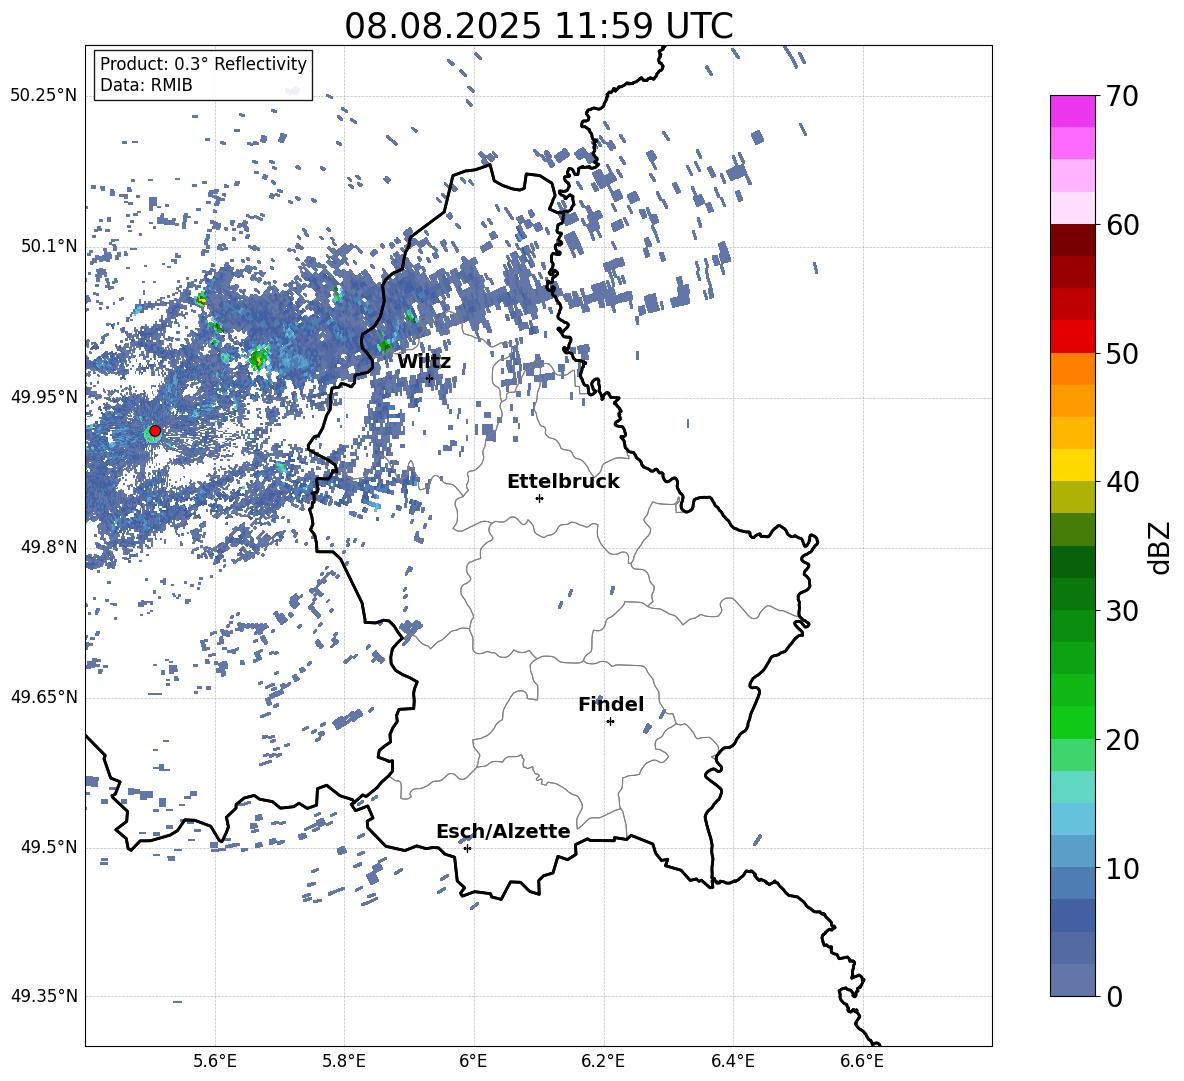Image resolution: width=1184 pixels, height=1081 pixels.
Task: Click the 49.35°N latitude label
Action: 44,996
